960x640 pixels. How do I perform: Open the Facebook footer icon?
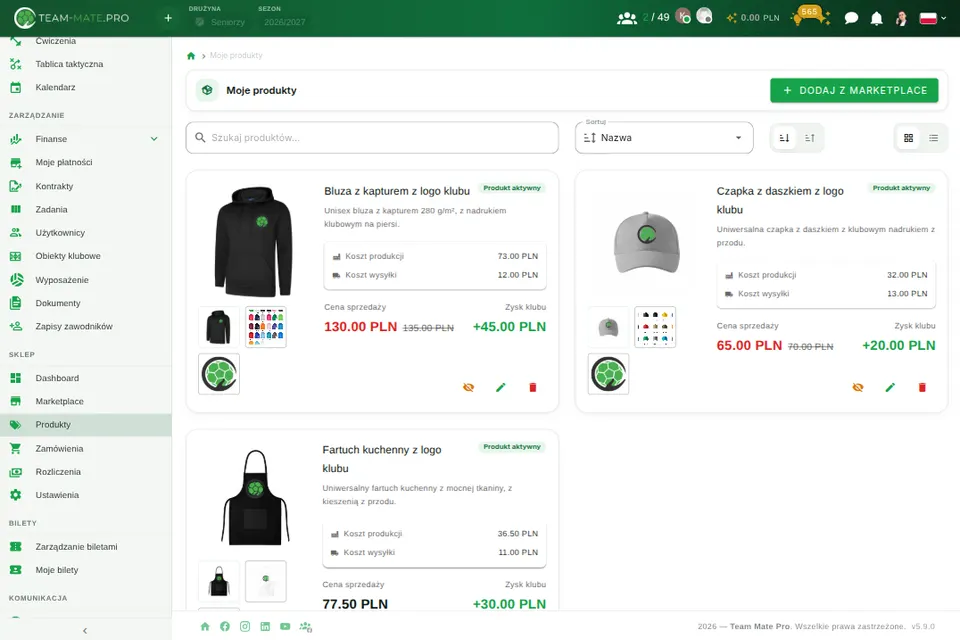coord(225,627)
